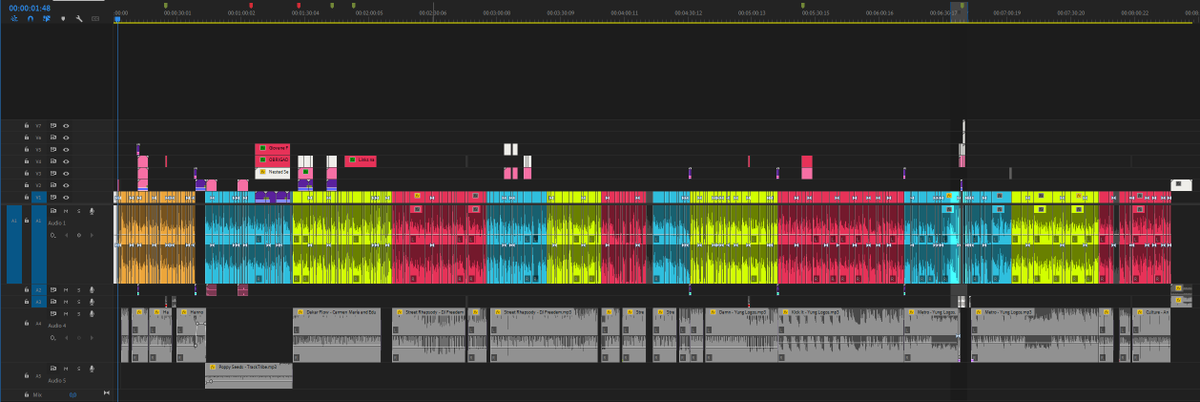The height and width of the screenshot is (402, 1200).
Task: Enable voice-over record on track A3
Action: pos(91,301)
